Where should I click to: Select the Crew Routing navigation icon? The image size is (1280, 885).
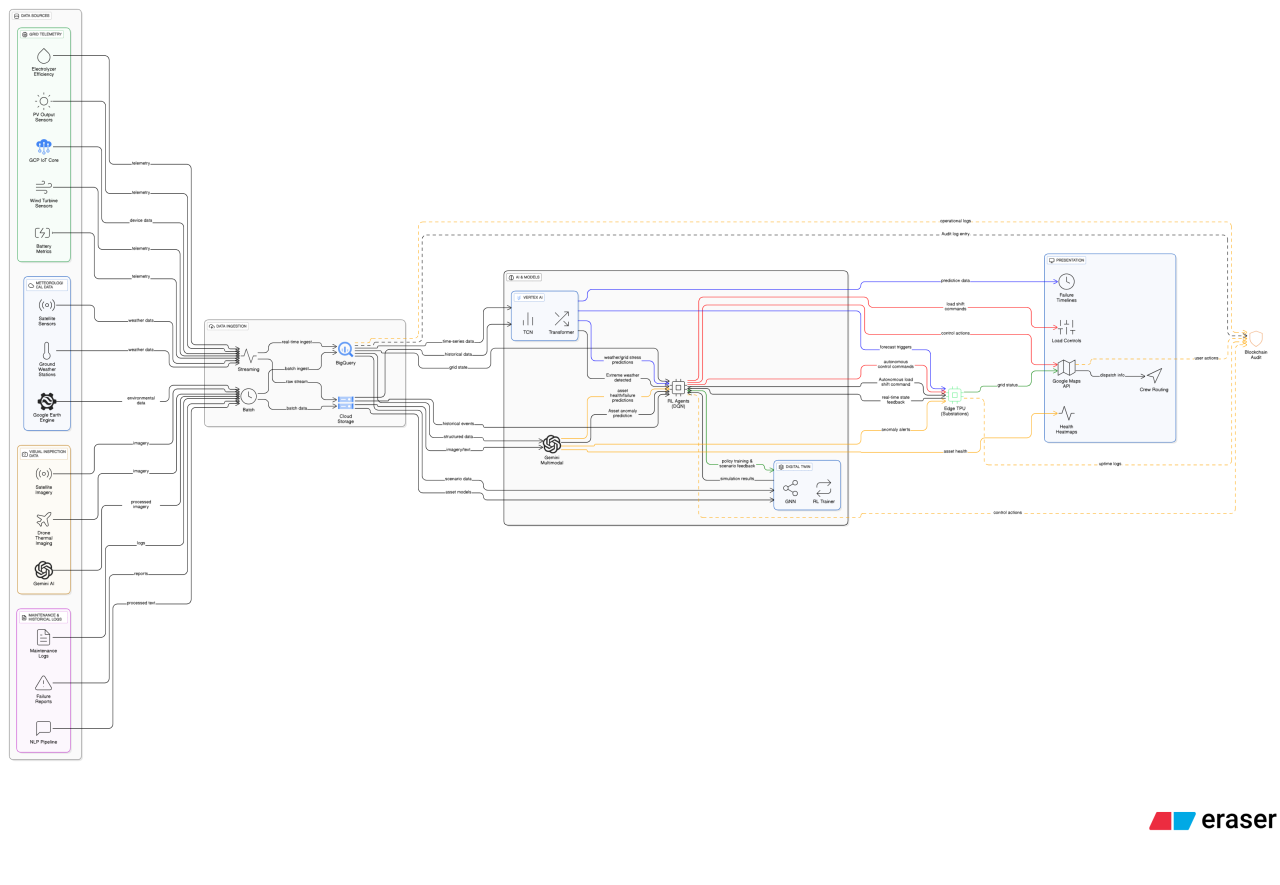coord(1153,375)
